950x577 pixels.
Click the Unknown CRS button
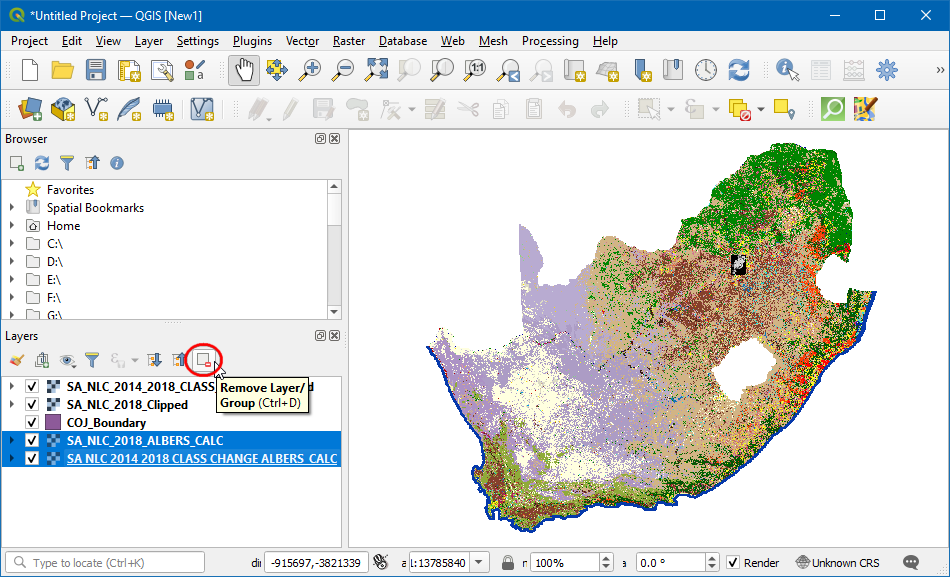coord(838,563)
